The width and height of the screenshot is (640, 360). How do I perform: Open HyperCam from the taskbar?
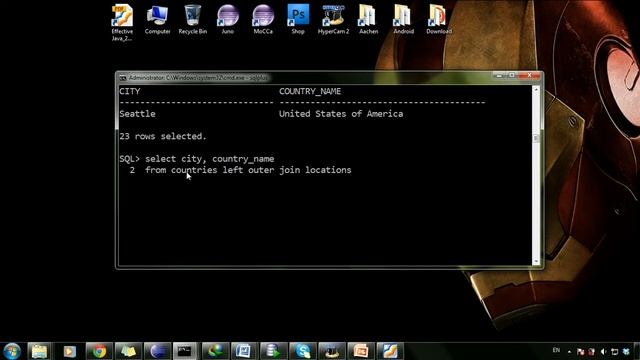pos(331,351)
